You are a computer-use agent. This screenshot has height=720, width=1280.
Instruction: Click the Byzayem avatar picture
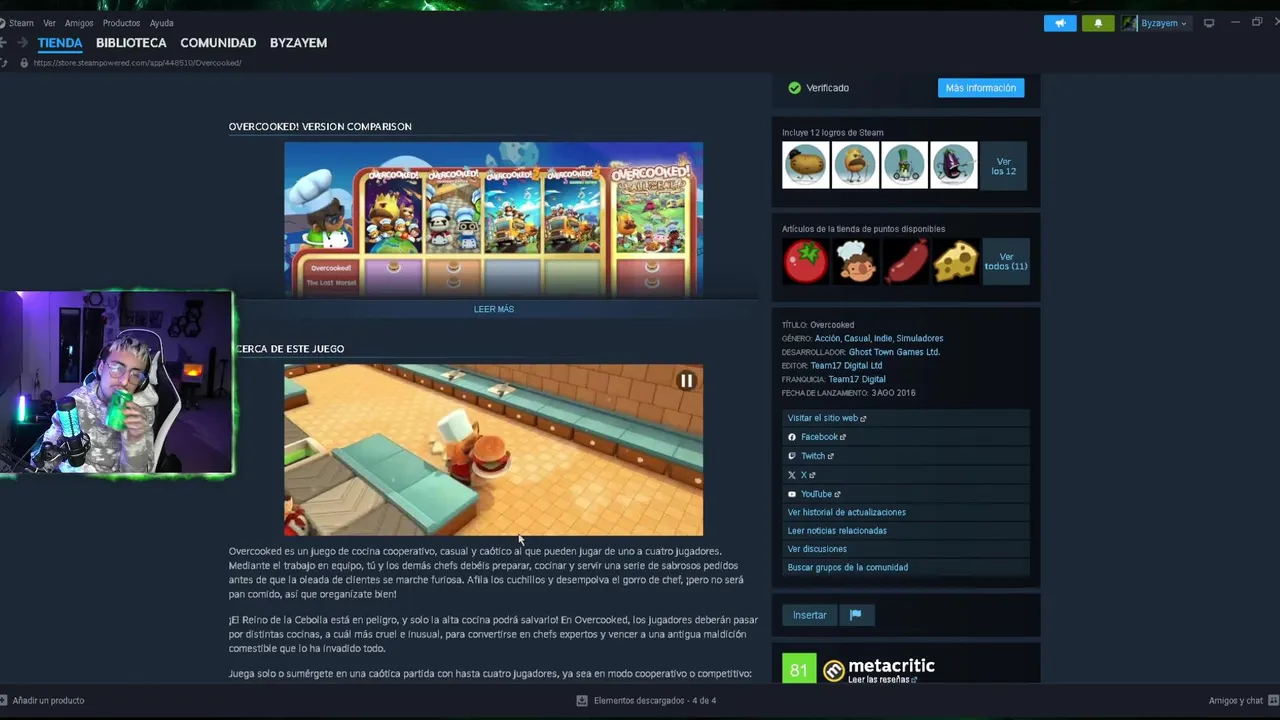[1129, 23]
